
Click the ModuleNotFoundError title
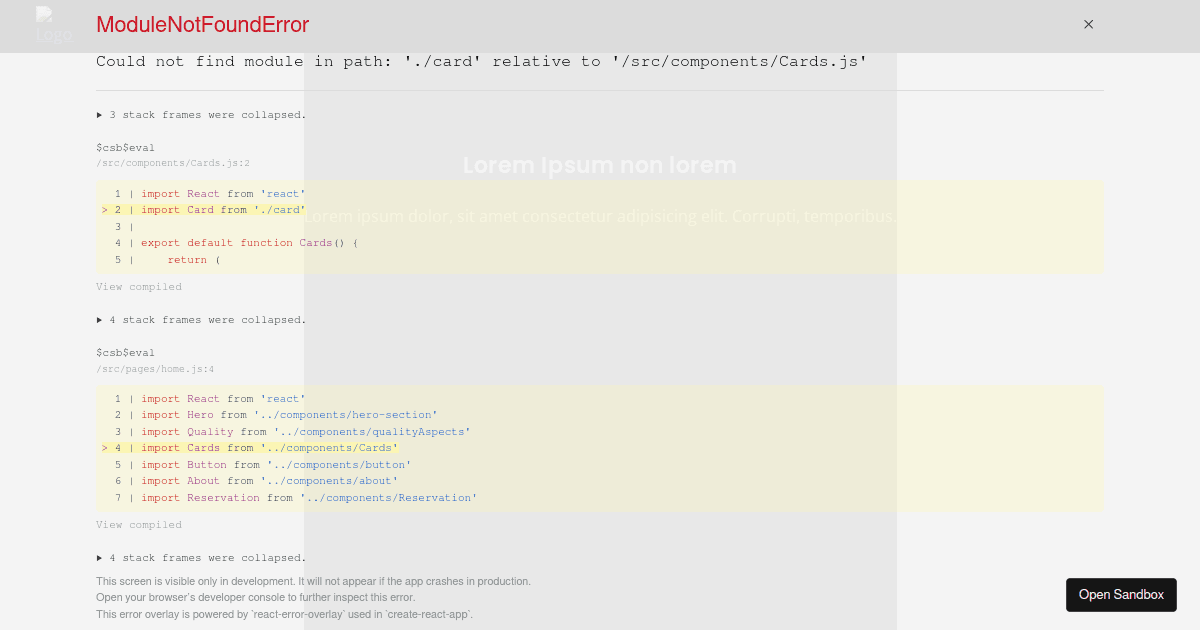click(202, 25)
